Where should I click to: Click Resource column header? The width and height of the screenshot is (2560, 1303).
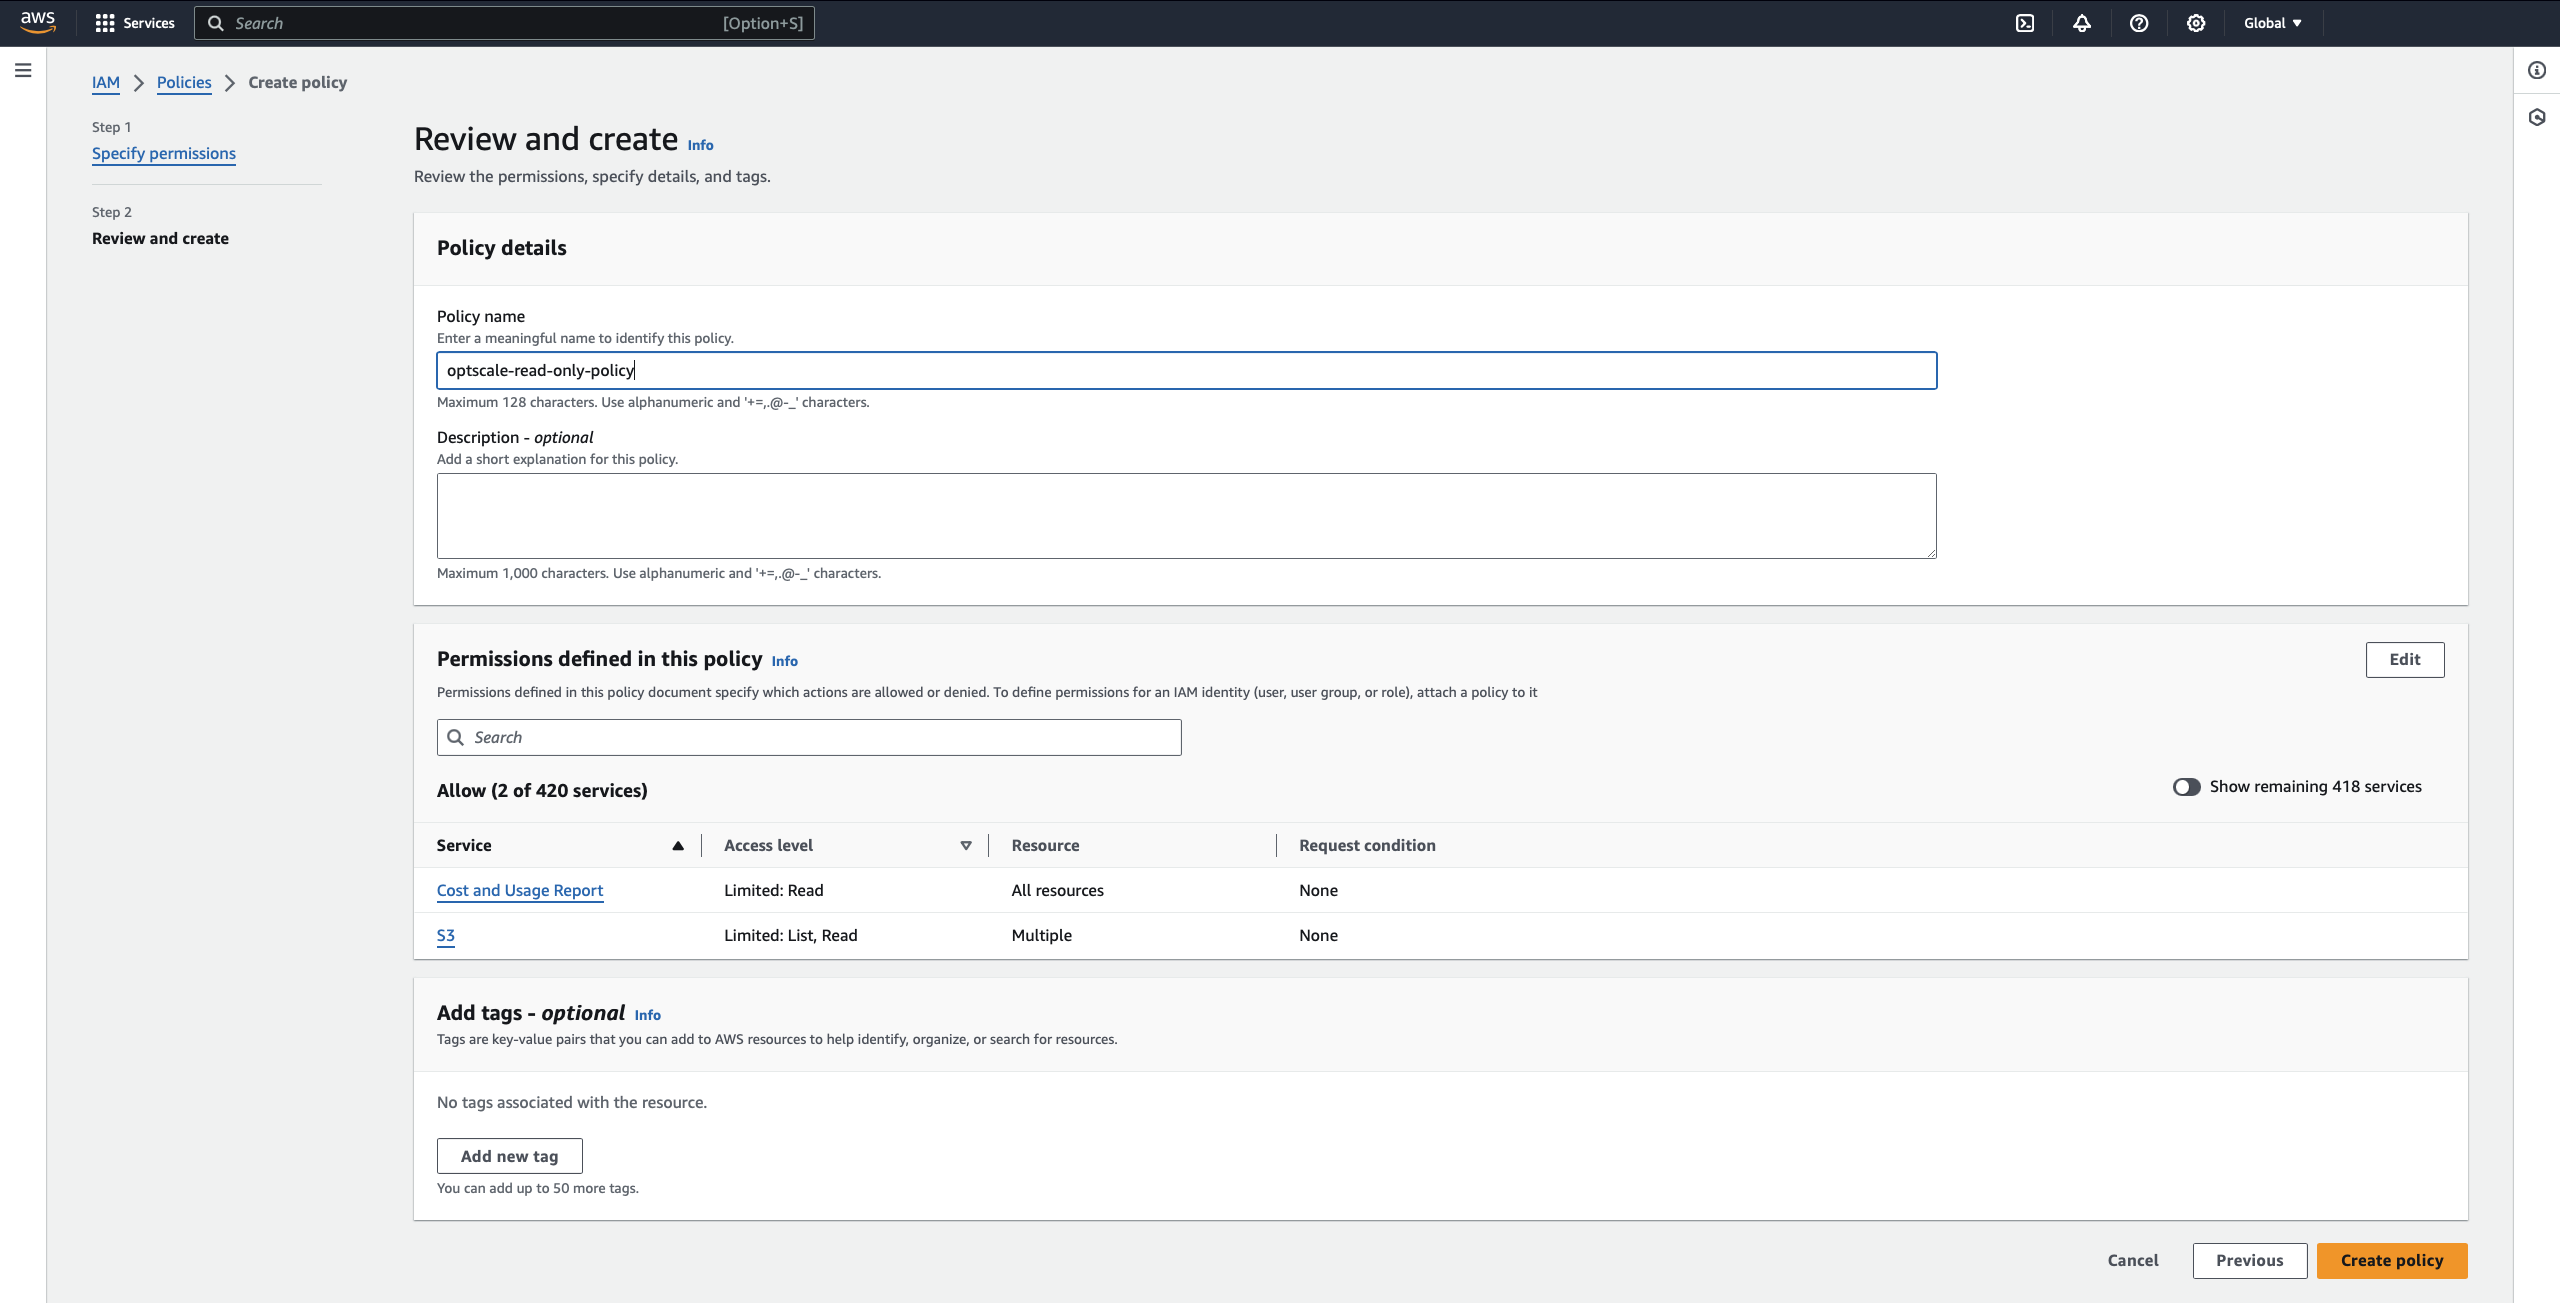click(x=1045, y=845)
